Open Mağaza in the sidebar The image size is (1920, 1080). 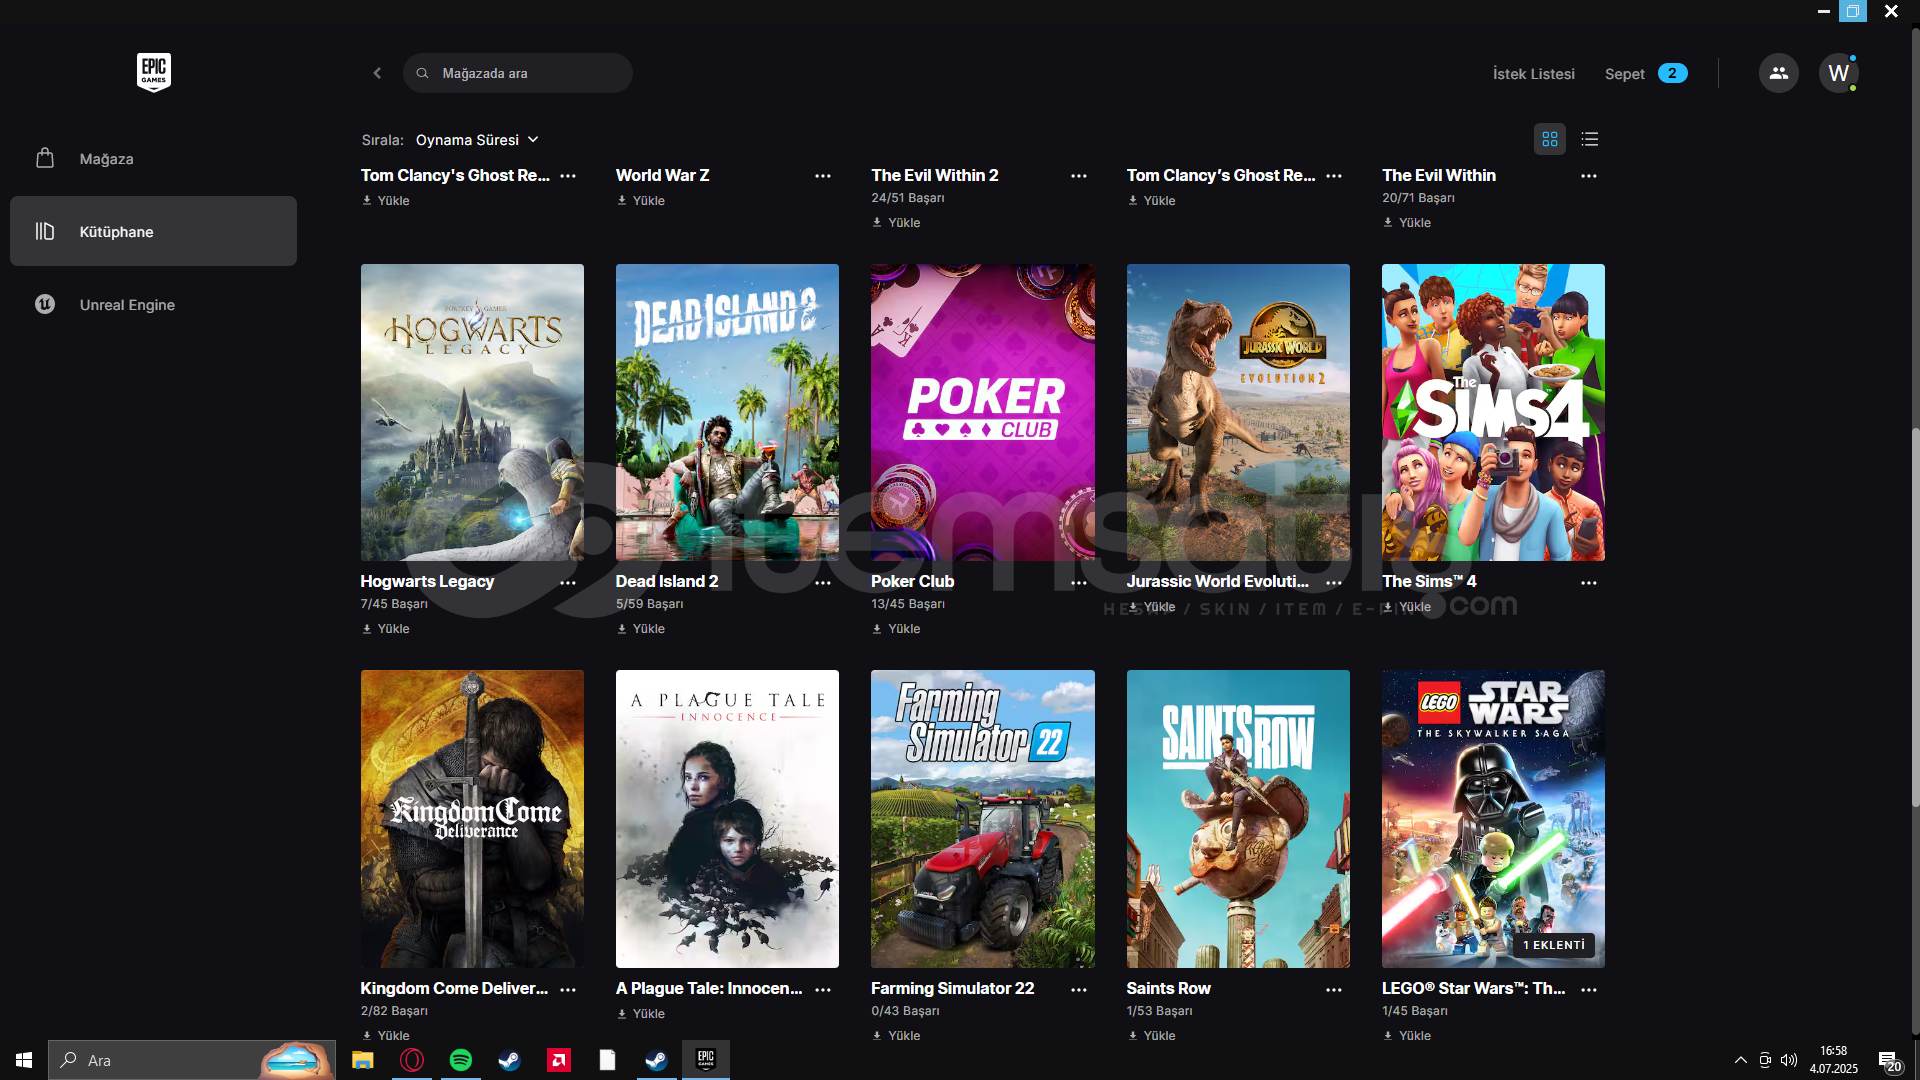[153, 159]
